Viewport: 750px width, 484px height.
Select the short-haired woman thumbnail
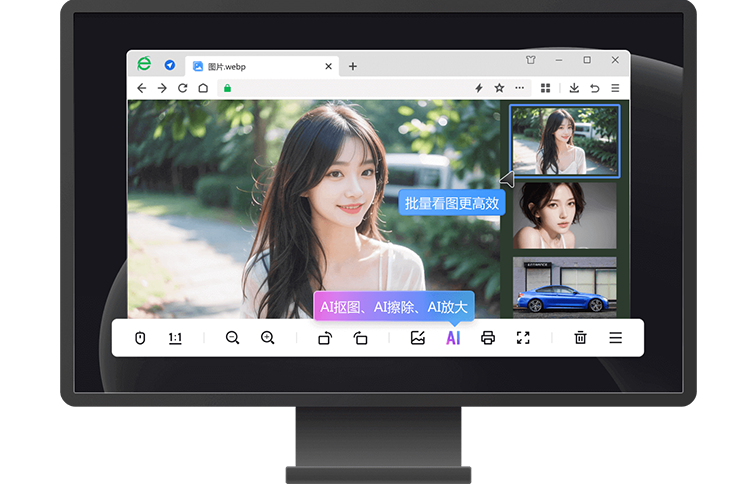pos(565,215)
